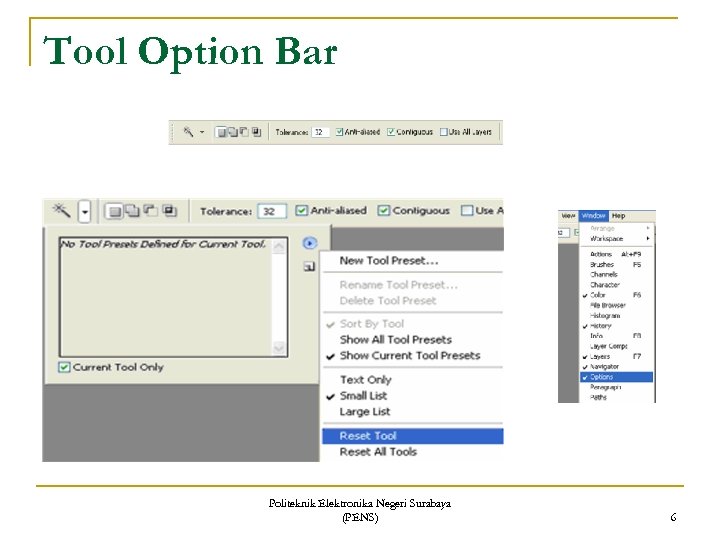Click 'No Tool Presets Defined for Current Tool.' text
The height and width of the screenshot is (540, 720).
point(163,244)
